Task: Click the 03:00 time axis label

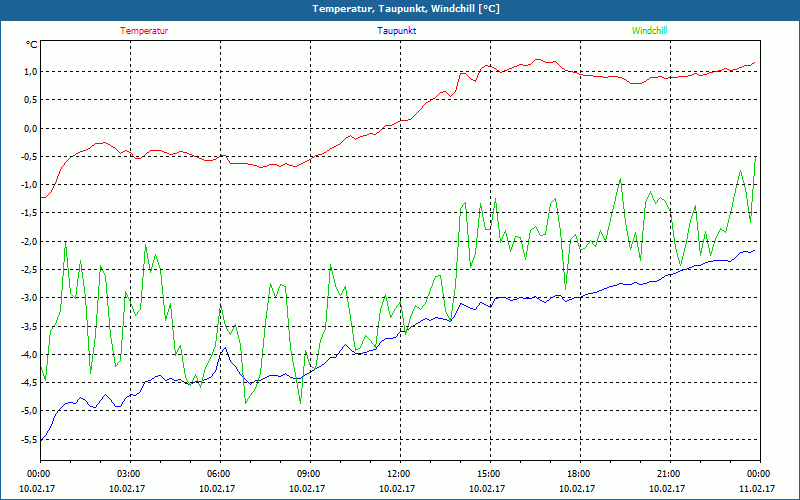Action: (127, 474)
